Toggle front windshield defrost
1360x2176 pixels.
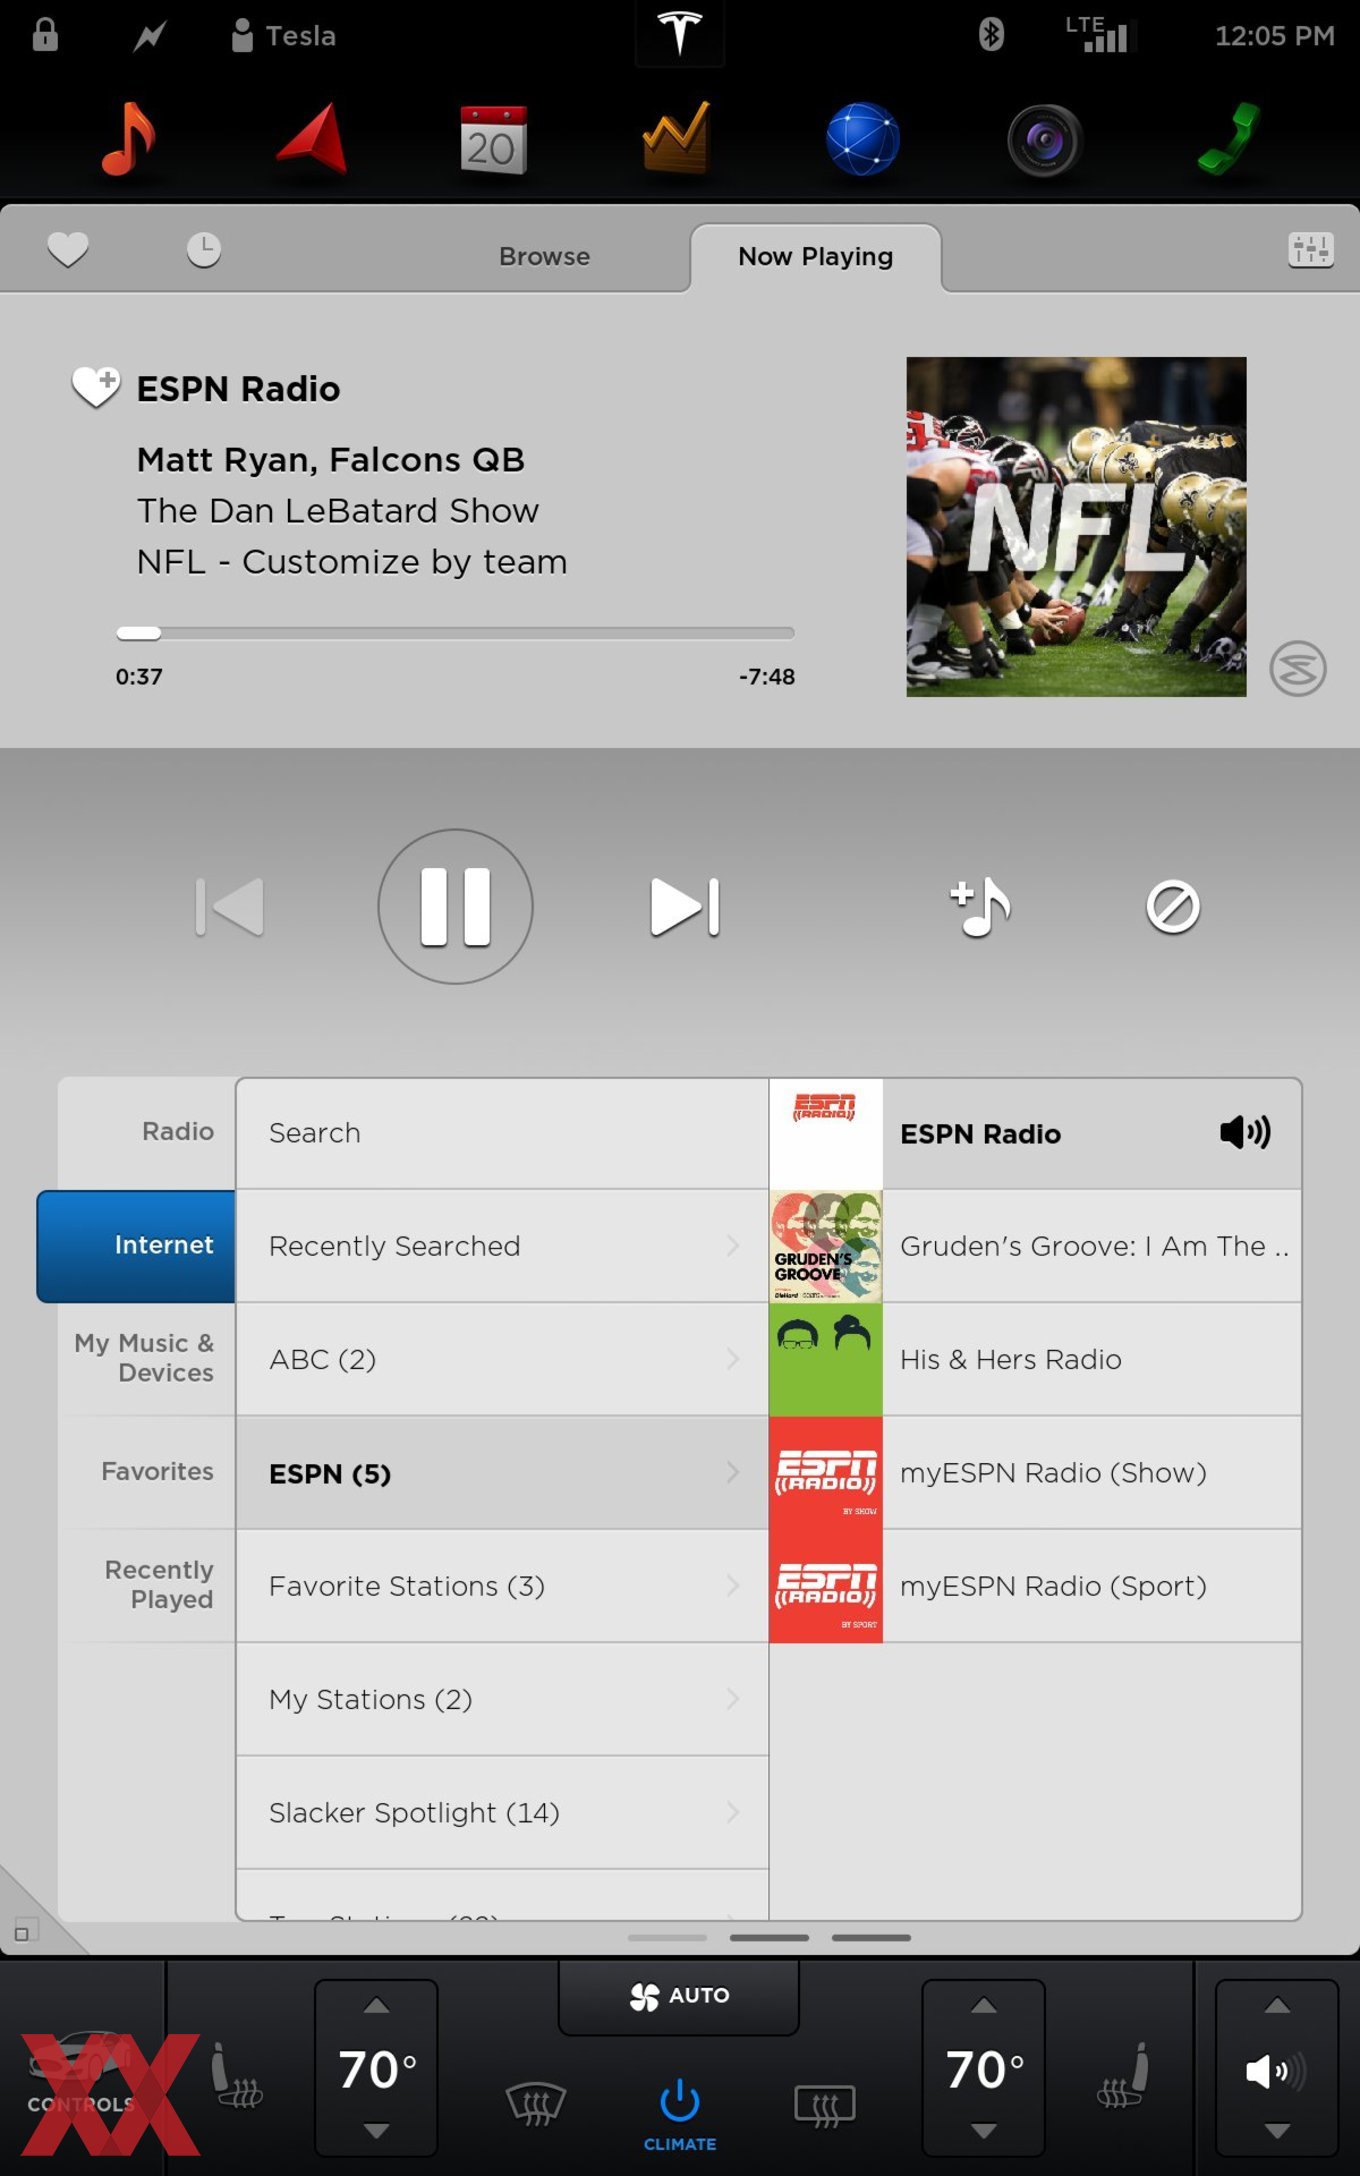pyautogui.click(x=536, y=2104)
